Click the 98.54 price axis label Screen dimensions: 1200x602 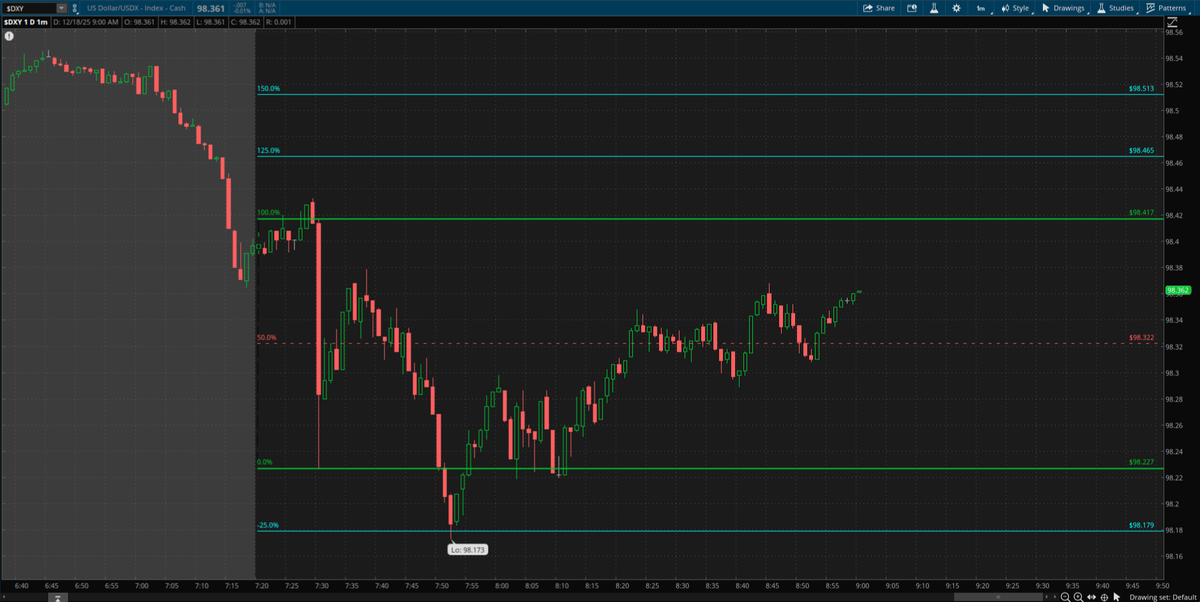pyautogui.click(x=1174, y=58)
